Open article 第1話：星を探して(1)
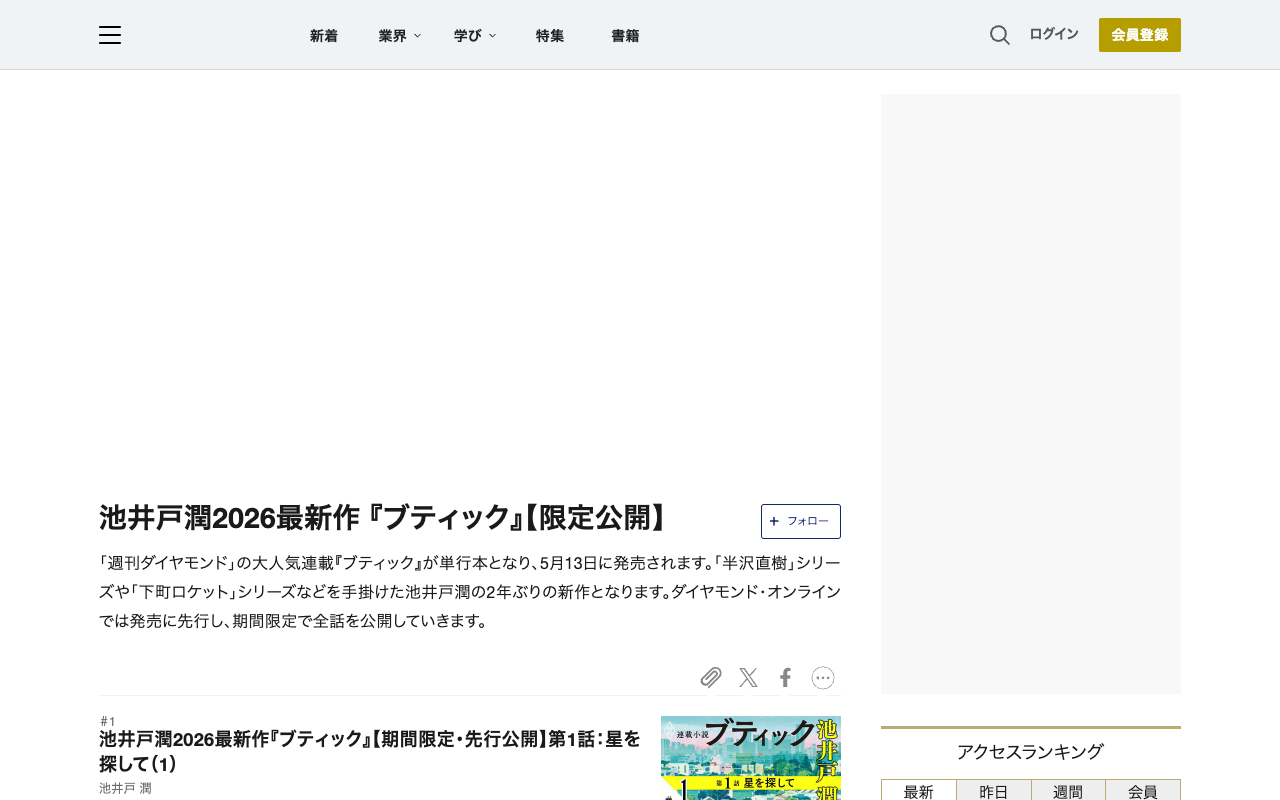1280x800 pixels. point(370,751)
